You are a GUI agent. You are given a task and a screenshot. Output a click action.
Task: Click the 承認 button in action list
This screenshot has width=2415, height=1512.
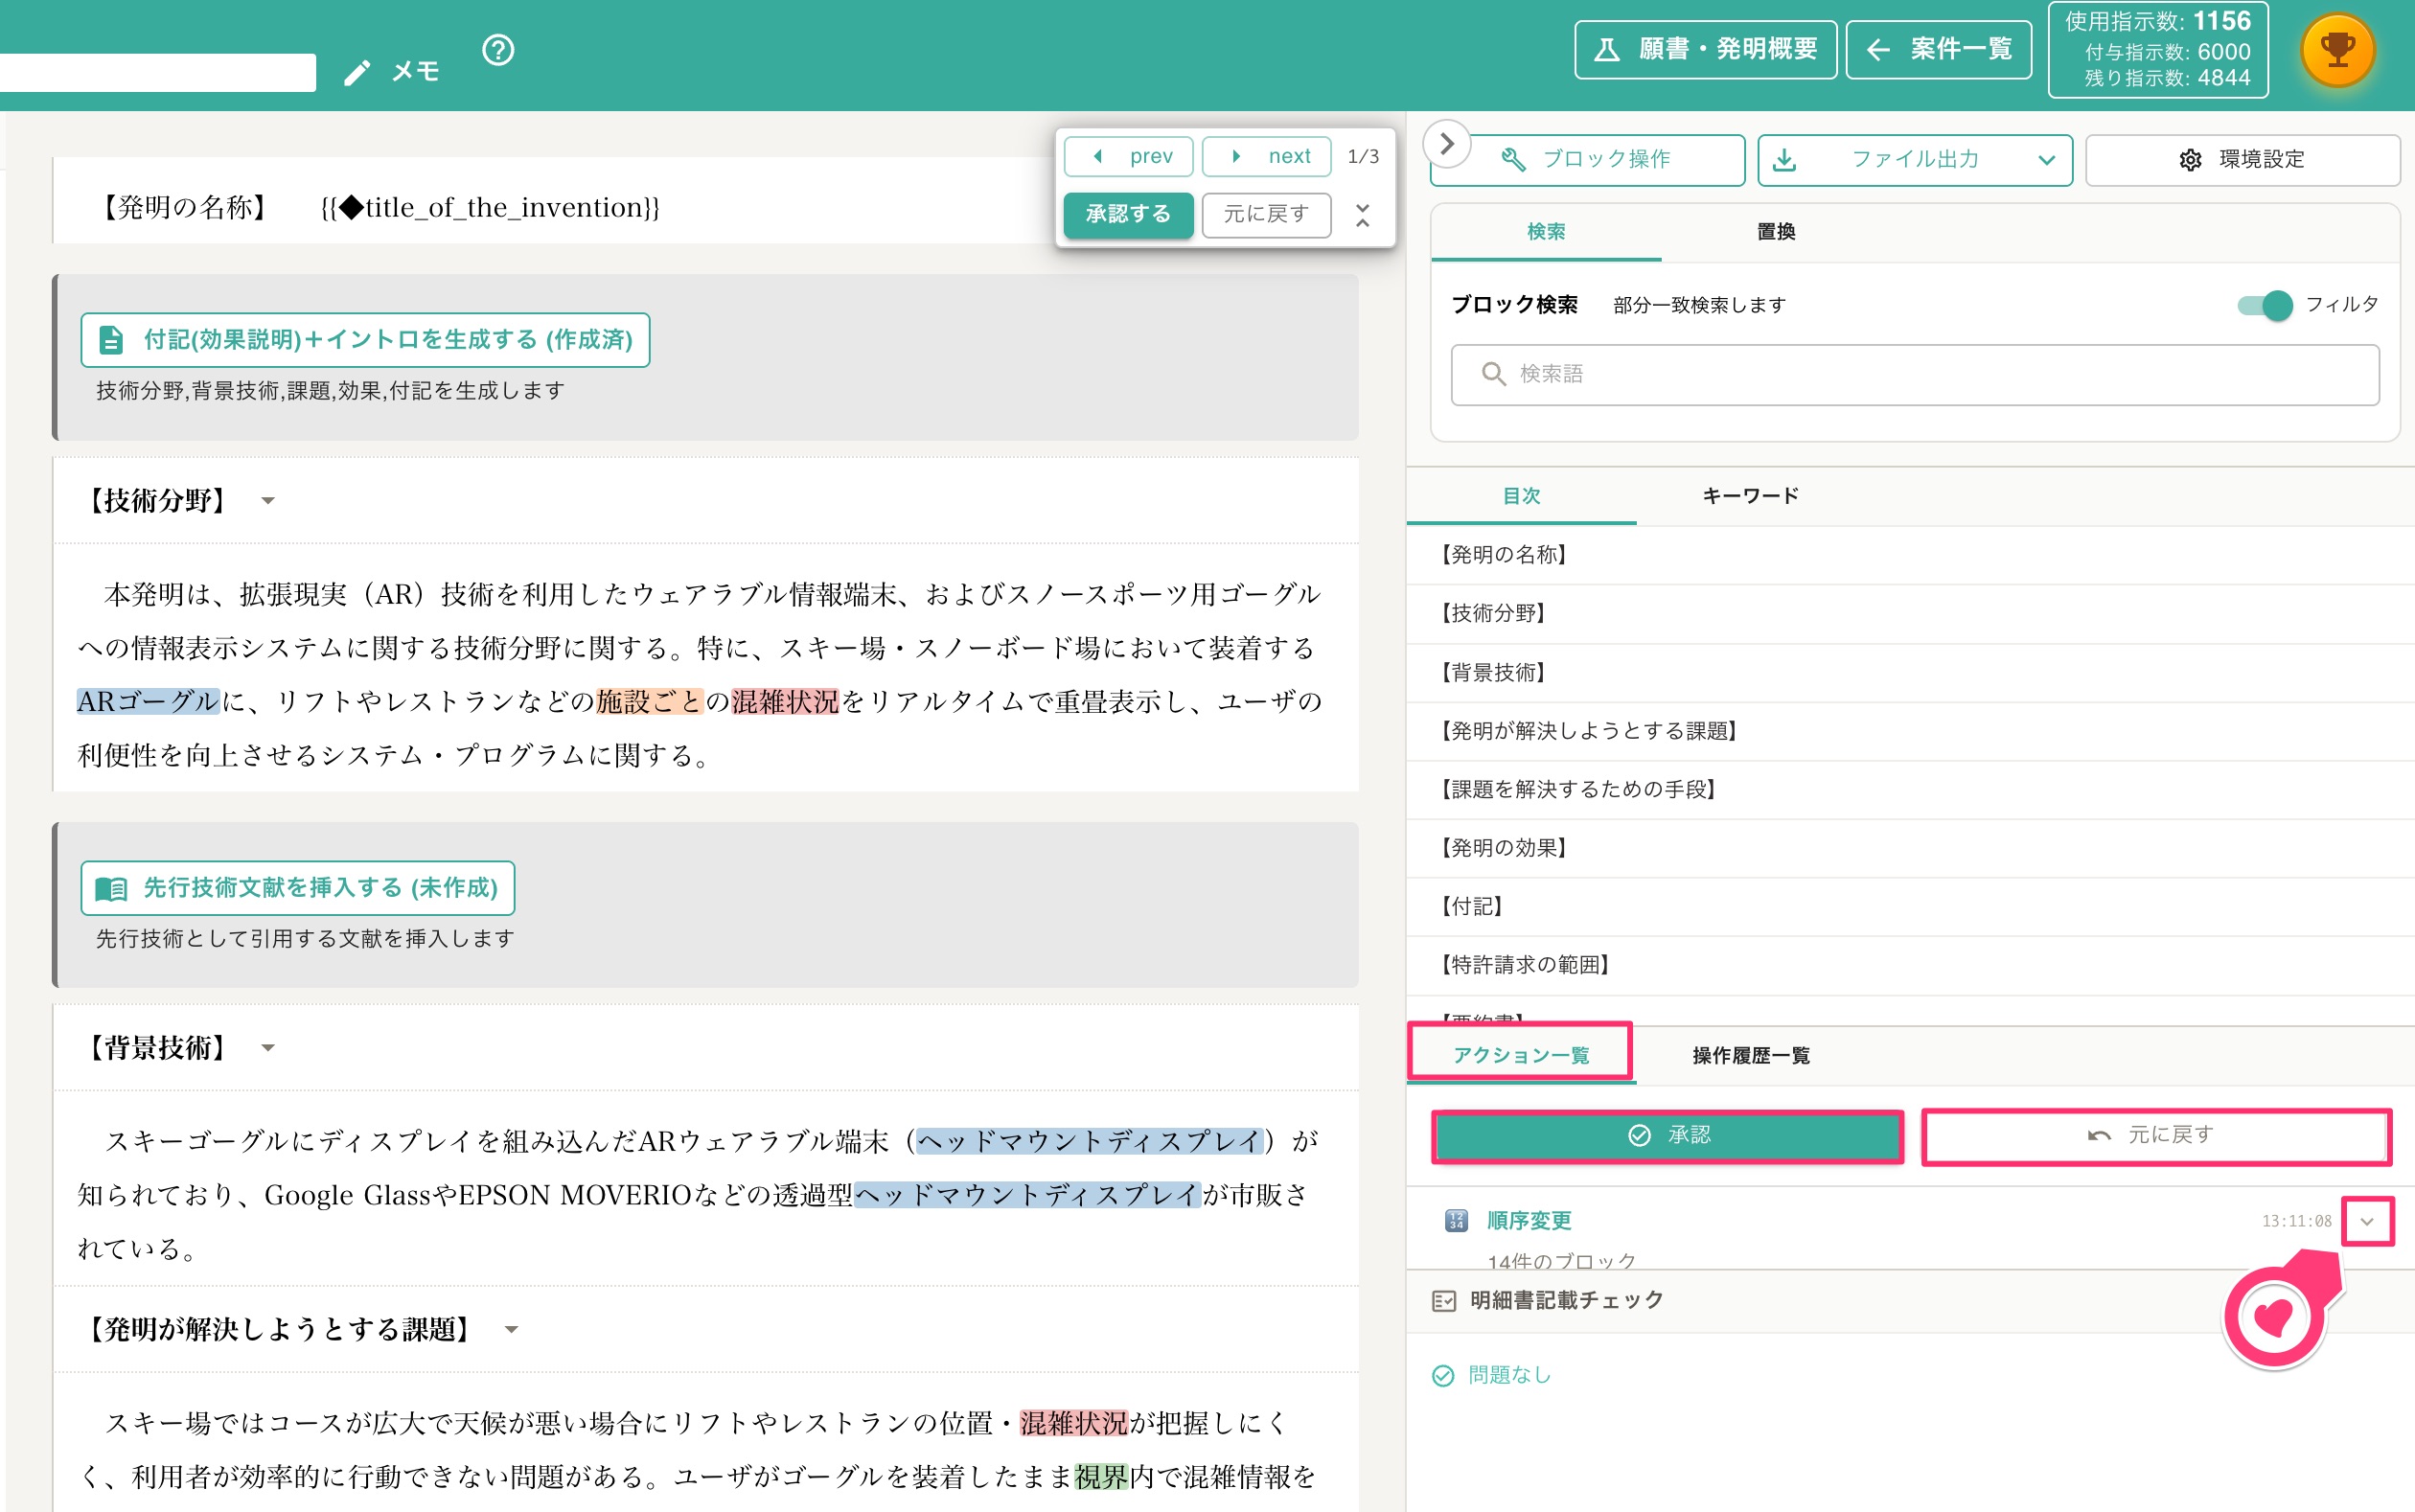click(1668, 1136)
